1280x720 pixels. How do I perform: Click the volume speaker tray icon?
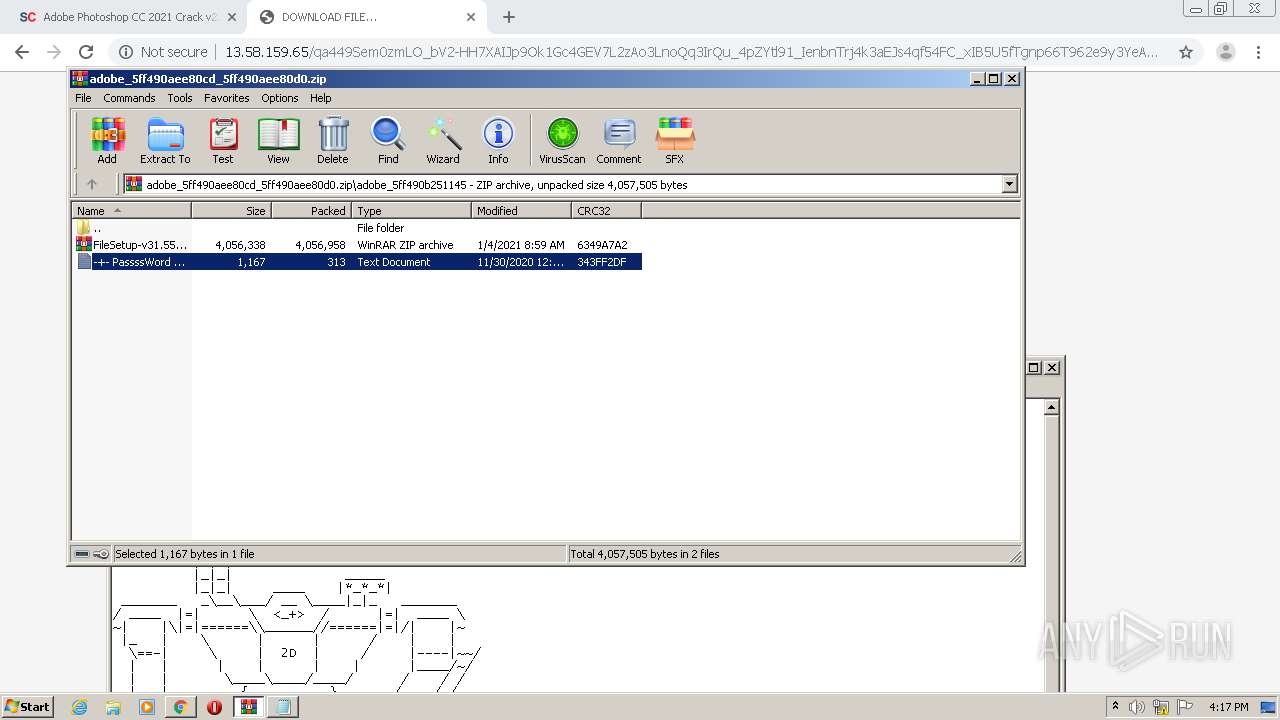1136,707
